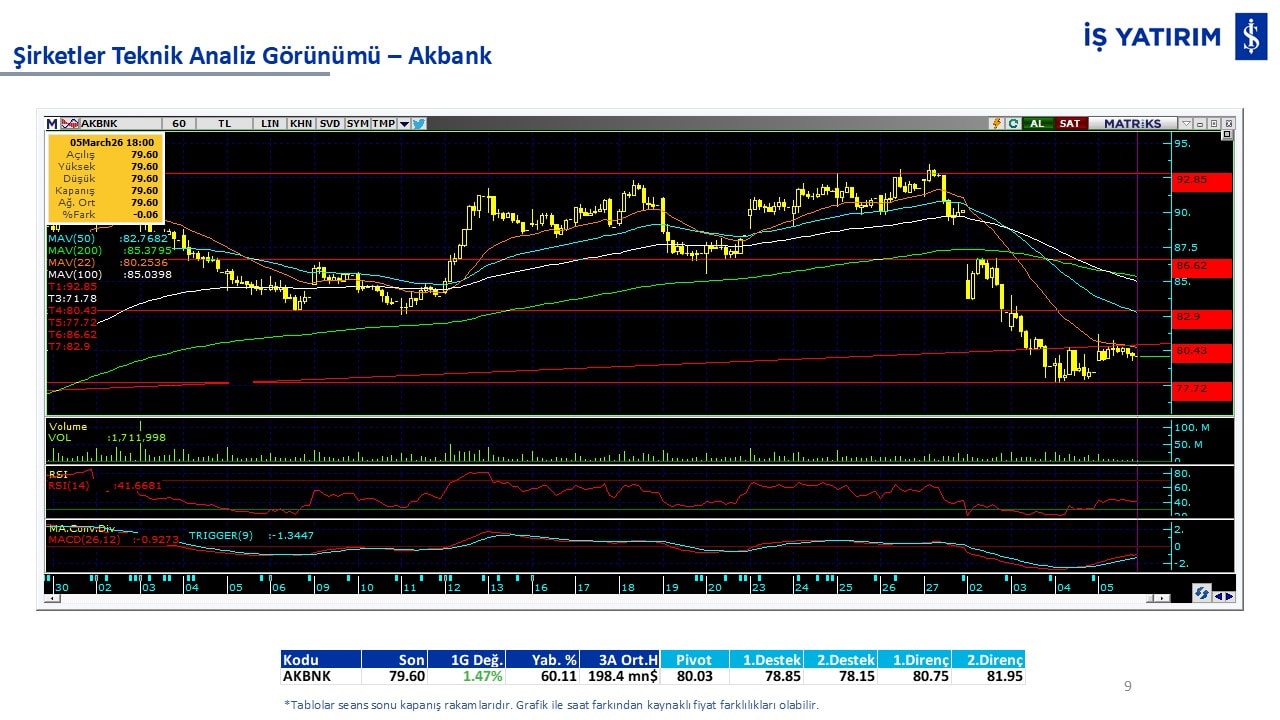This screenshot has width=1280, height=720.
Task: Toggle LIN linear scale mode
Action: [x=270, y=124]
